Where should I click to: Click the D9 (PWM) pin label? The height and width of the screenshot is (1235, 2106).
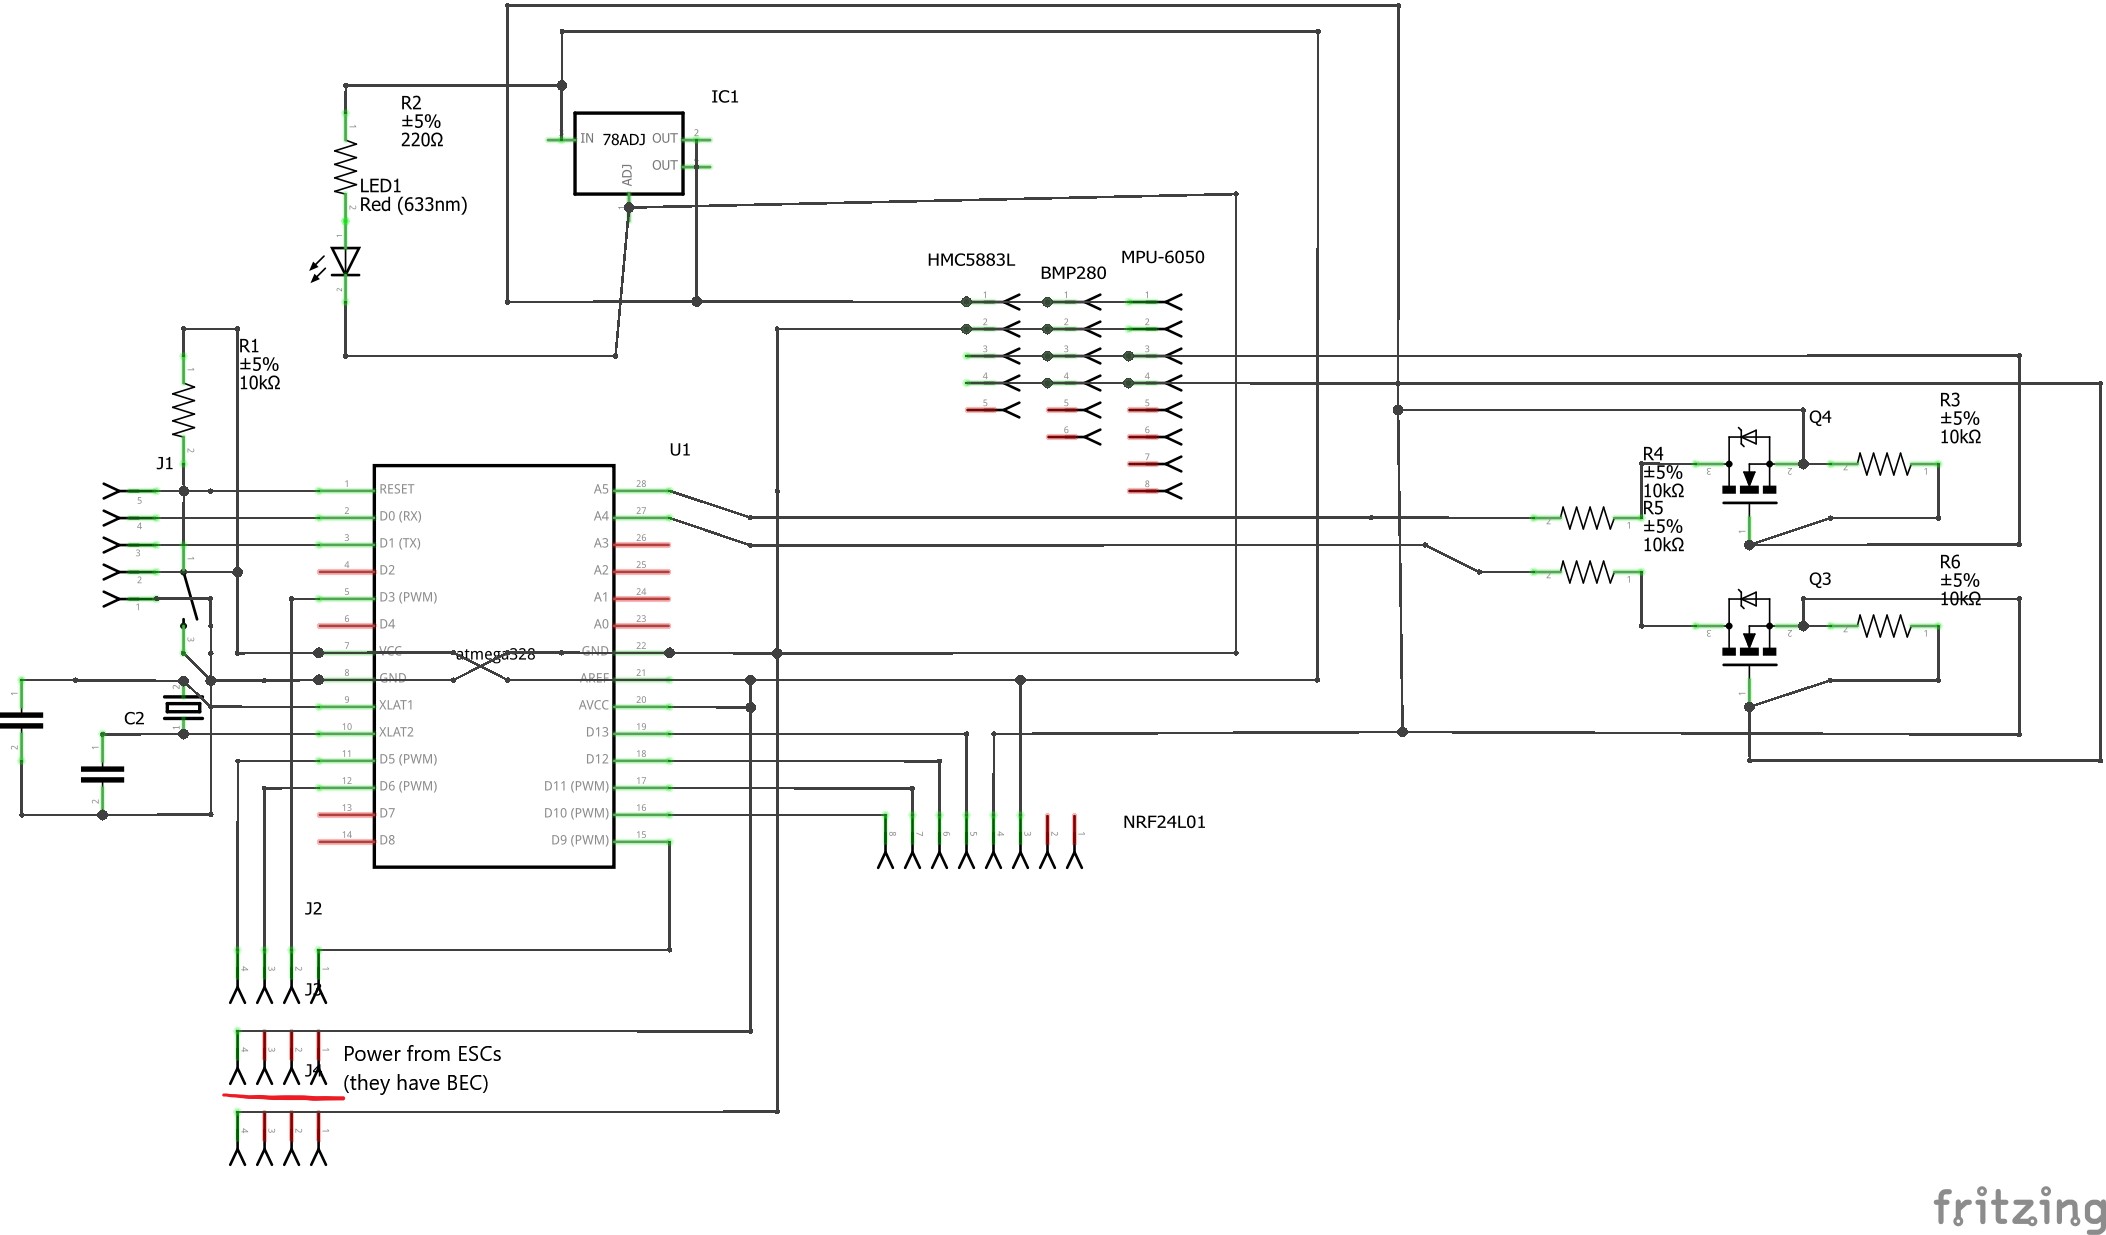(x=580, y=840)
